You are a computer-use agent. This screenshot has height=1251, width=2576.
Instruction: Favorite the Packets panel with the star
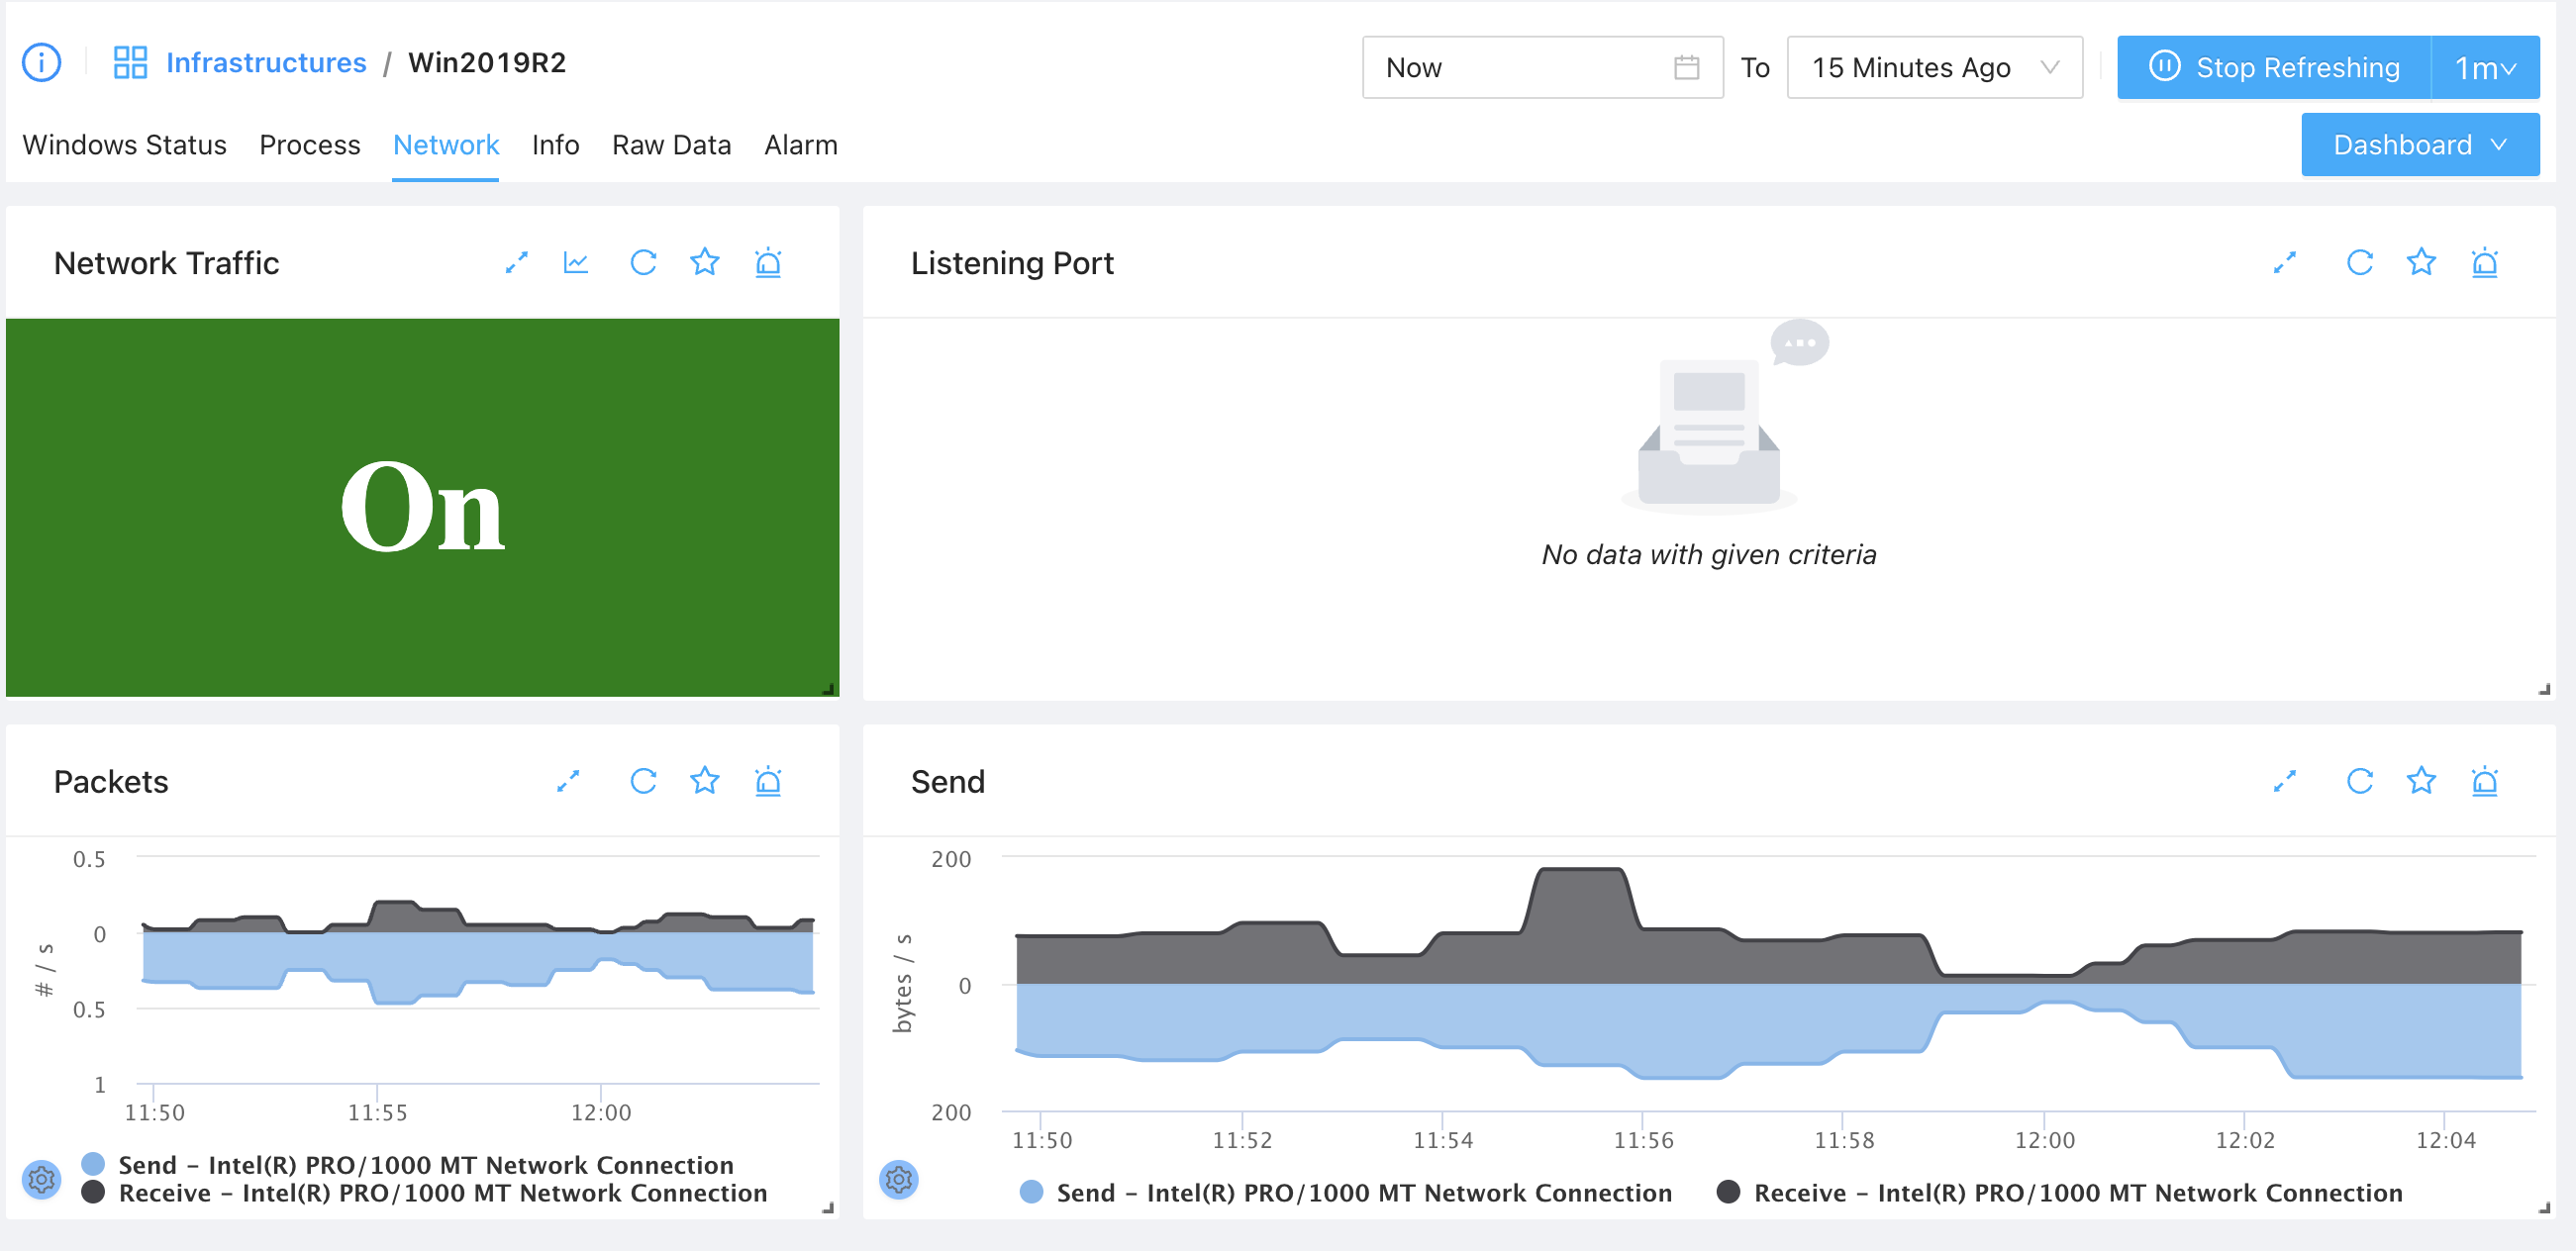point(705,781)
